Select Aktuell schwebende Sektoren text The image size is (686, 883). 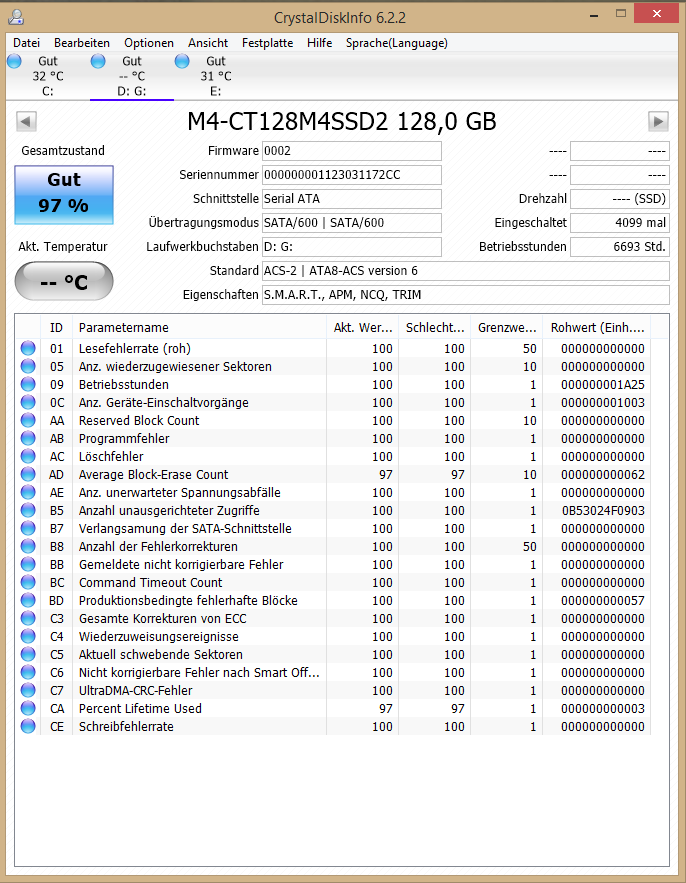(161, 655)
